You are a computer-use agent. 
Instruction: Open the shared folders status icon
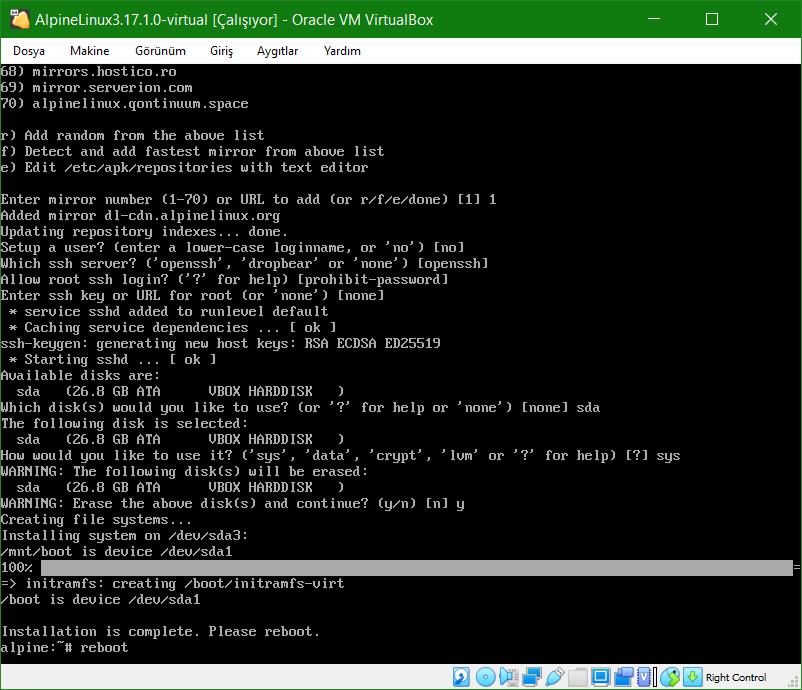[577, 677]
